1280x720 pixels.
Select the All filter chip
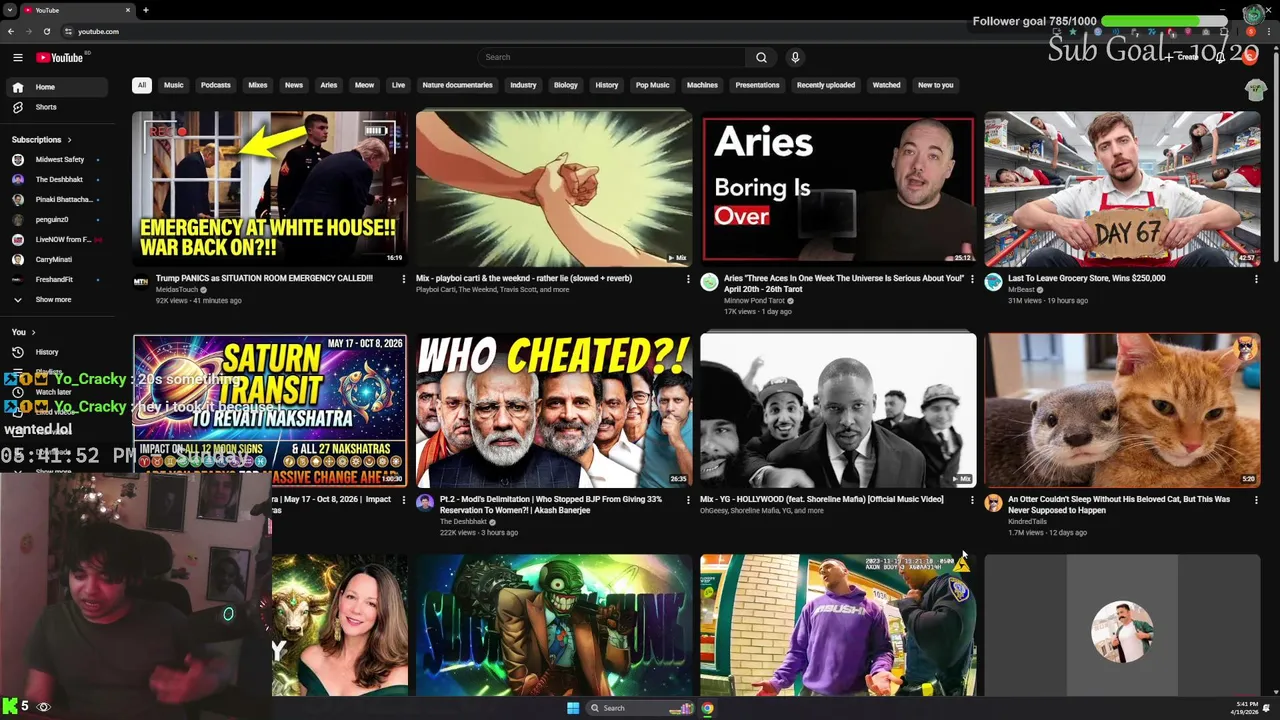[141, 85]
